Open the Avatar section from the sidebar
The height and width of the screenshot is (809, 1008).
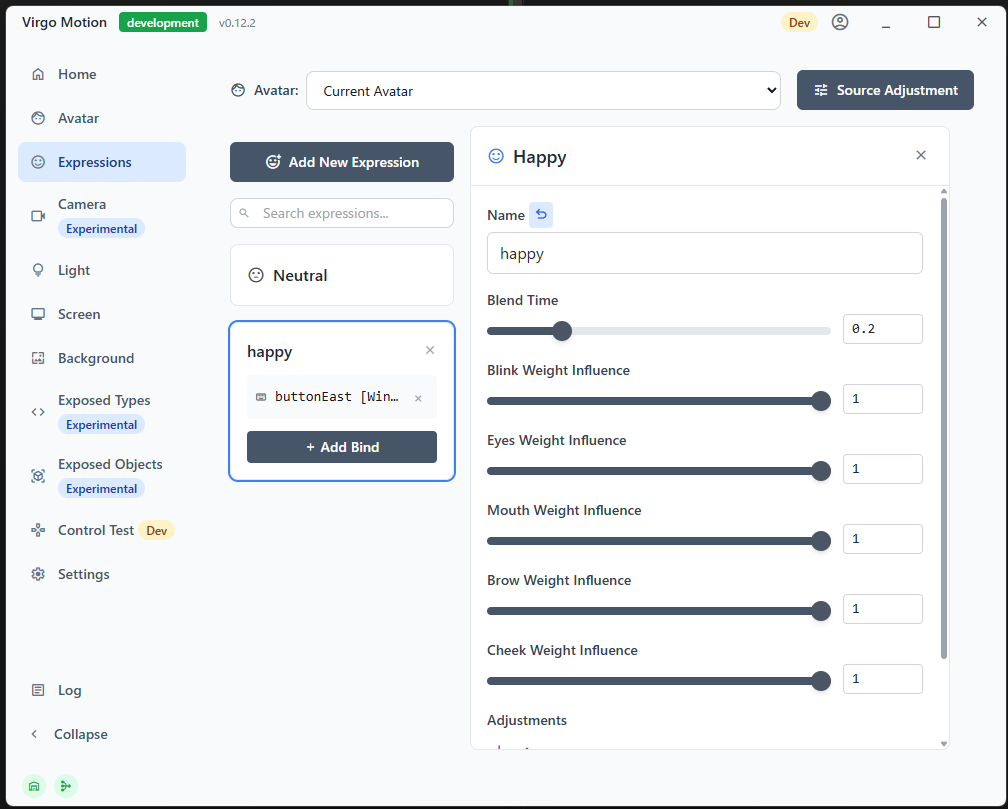[38, 118]
